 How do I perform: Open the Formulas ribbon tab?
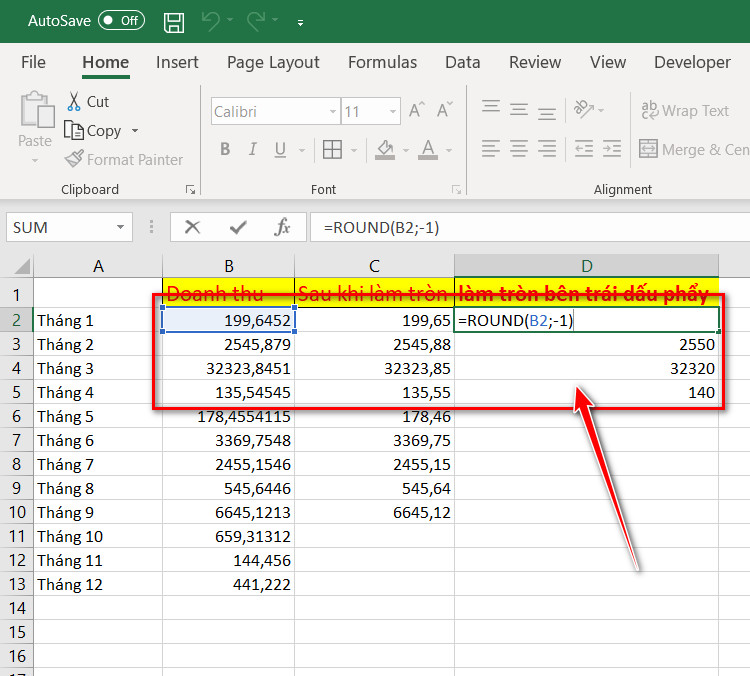point(382,62)
